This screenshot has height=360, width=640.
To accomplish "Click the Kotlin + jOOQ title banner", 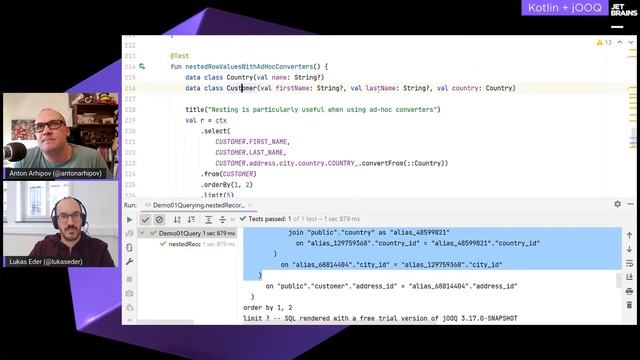I will (564, 8).
